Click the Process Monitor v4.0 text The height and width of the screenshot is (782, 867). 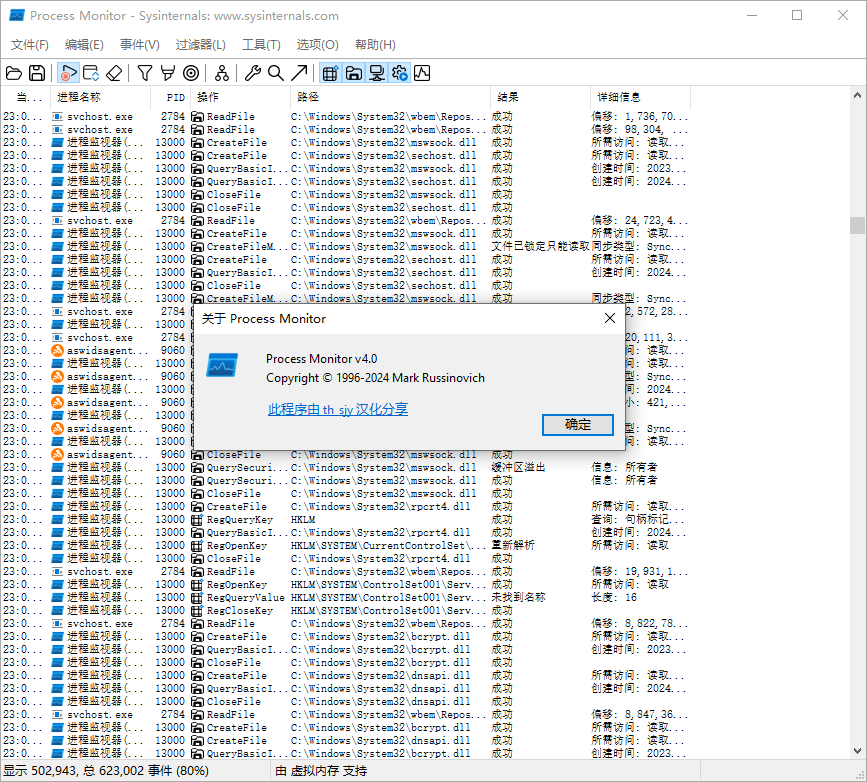321,359
